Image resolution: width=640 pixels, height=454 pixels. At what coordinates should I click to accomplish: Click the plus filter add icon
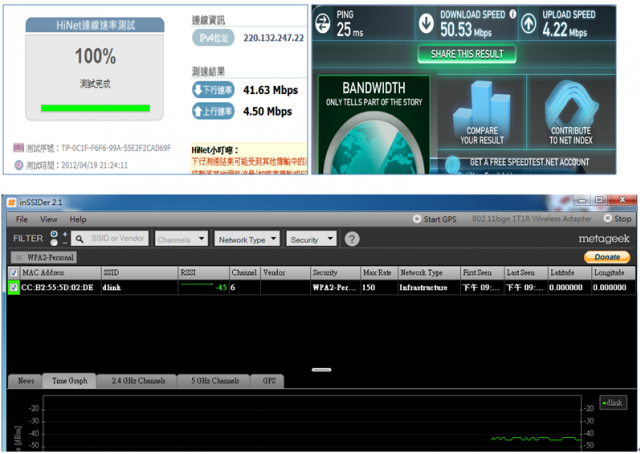click(65, 234)
